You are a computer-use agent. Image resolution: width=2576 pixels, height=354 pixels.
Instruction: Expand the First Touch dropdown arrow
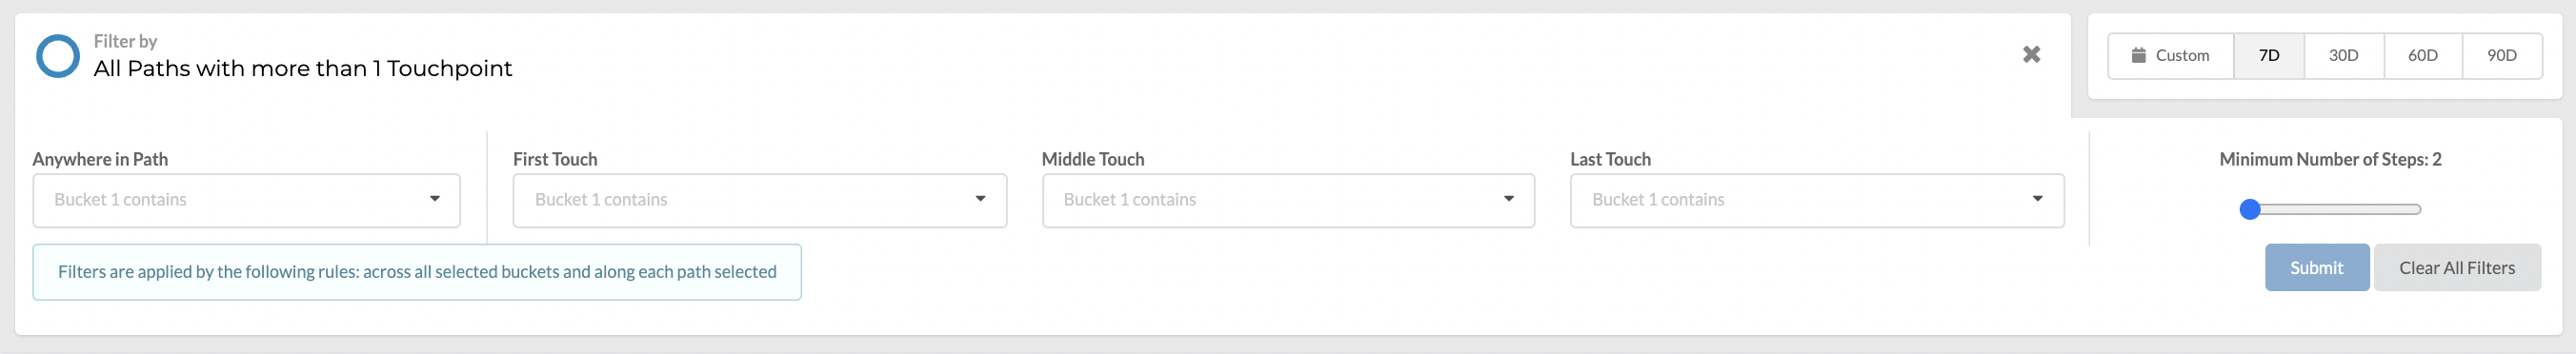980,199
